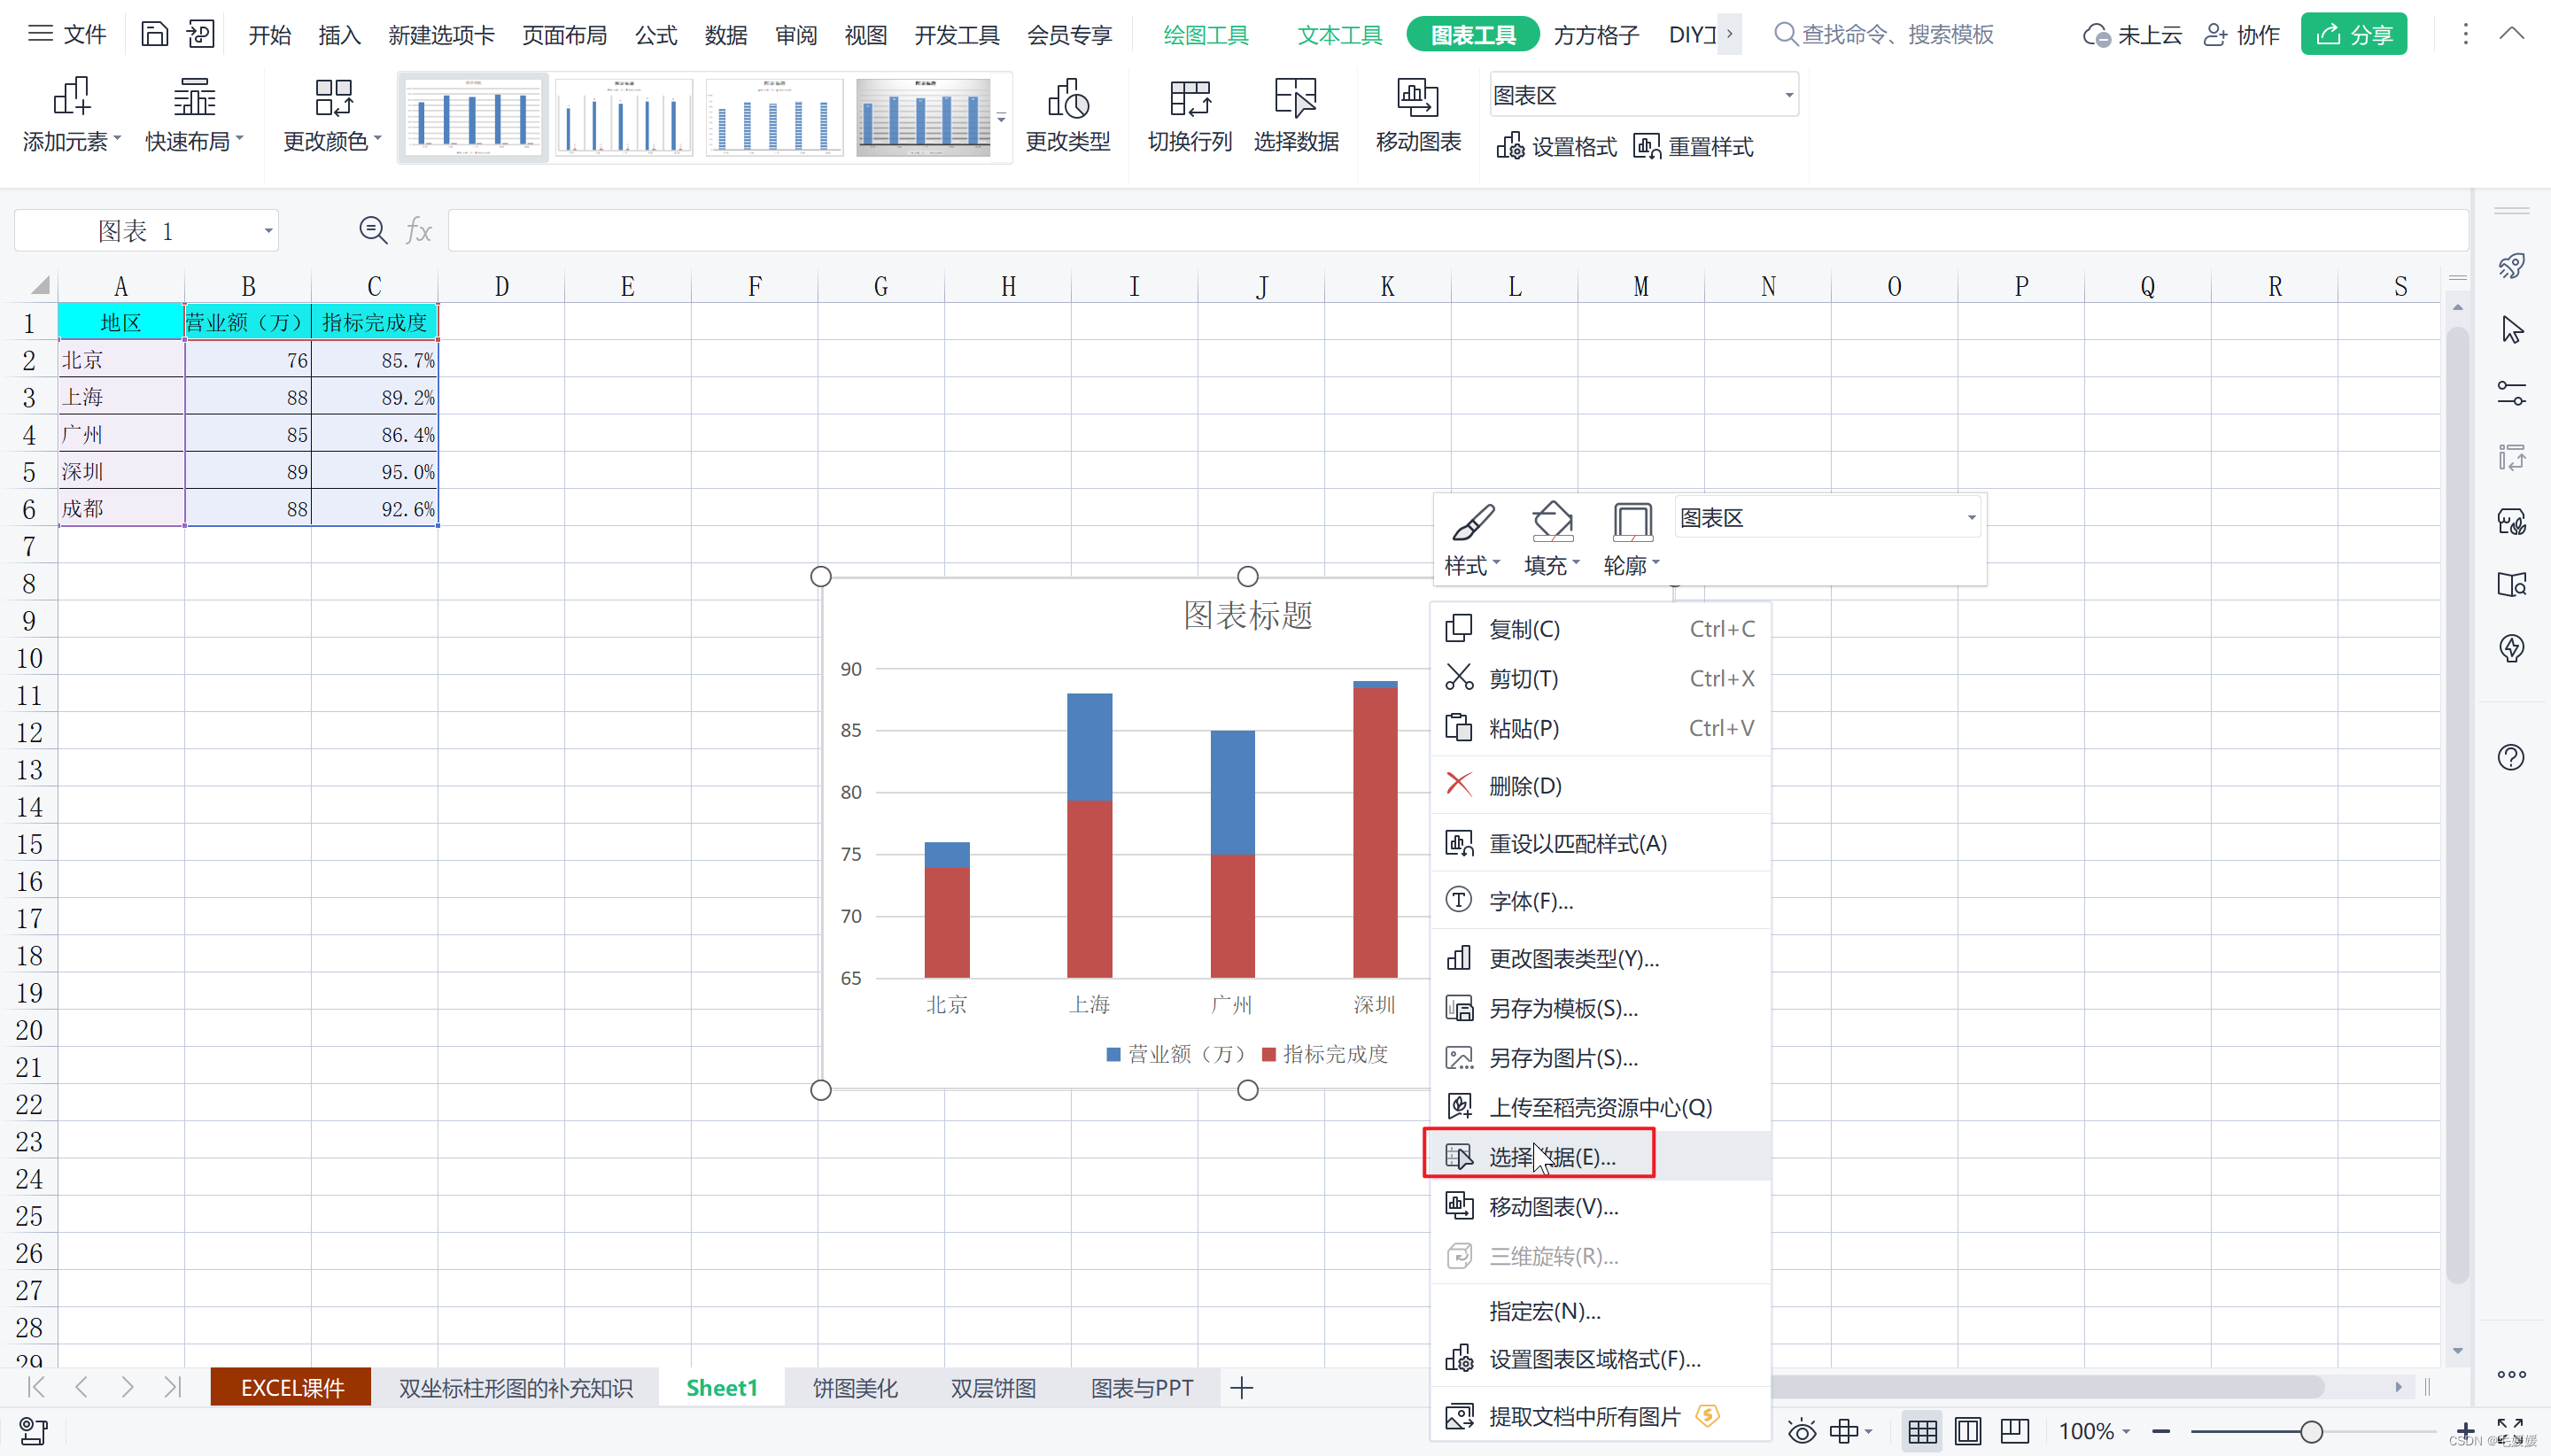Expand 图表区 dropdown in ribbon

pos(1788,96)
